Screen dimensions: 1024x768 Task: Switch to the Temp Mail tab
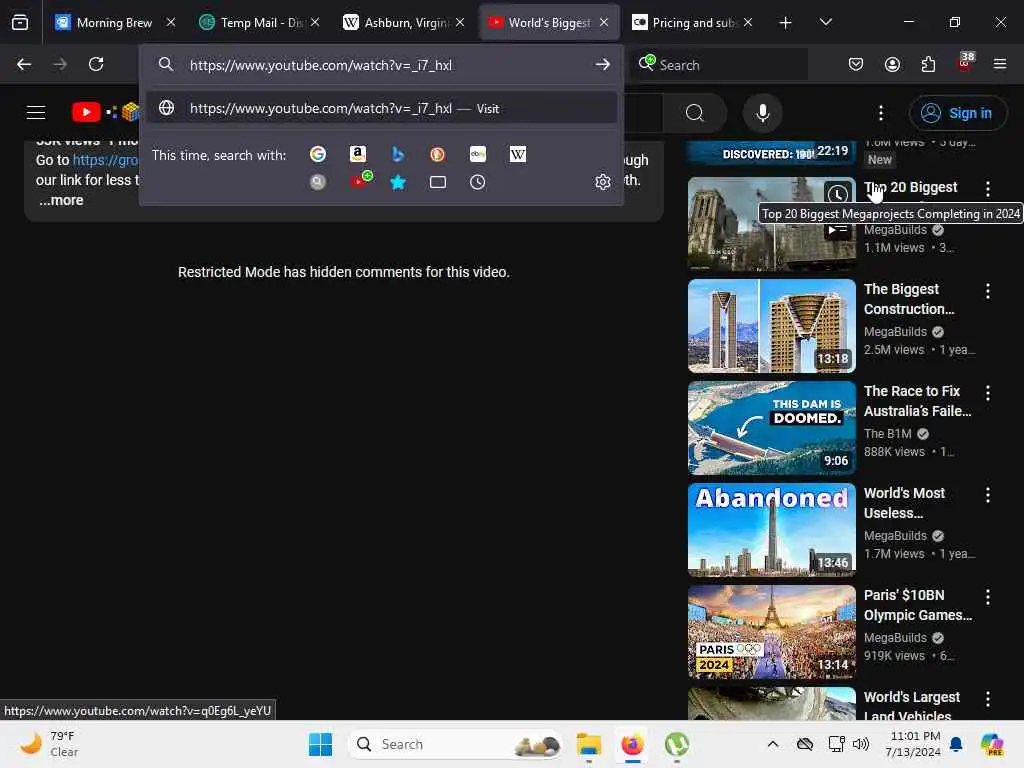(x=261, y=23)
